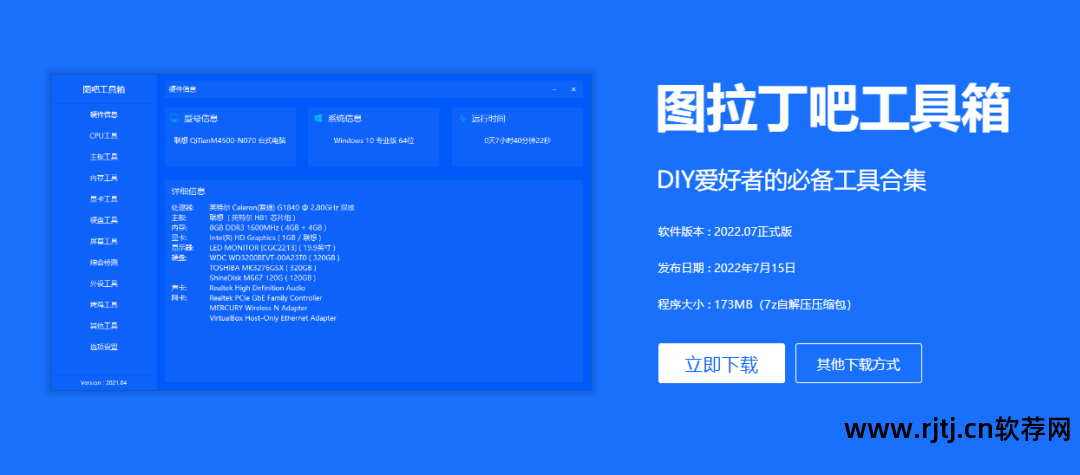Open 内存工具 in the sidebar
This screenshot has width=1080, height=475.
(103, 178)
